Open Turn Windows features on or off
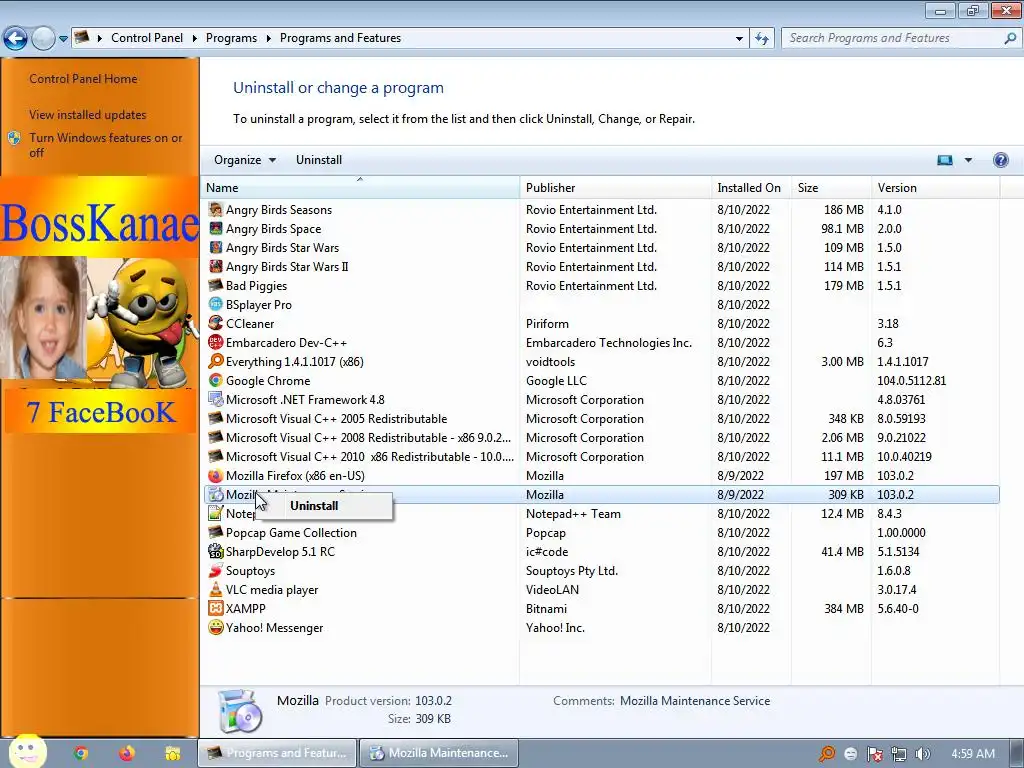Image resolution: width=1024 pixels, height=768 pixels. 106,145
